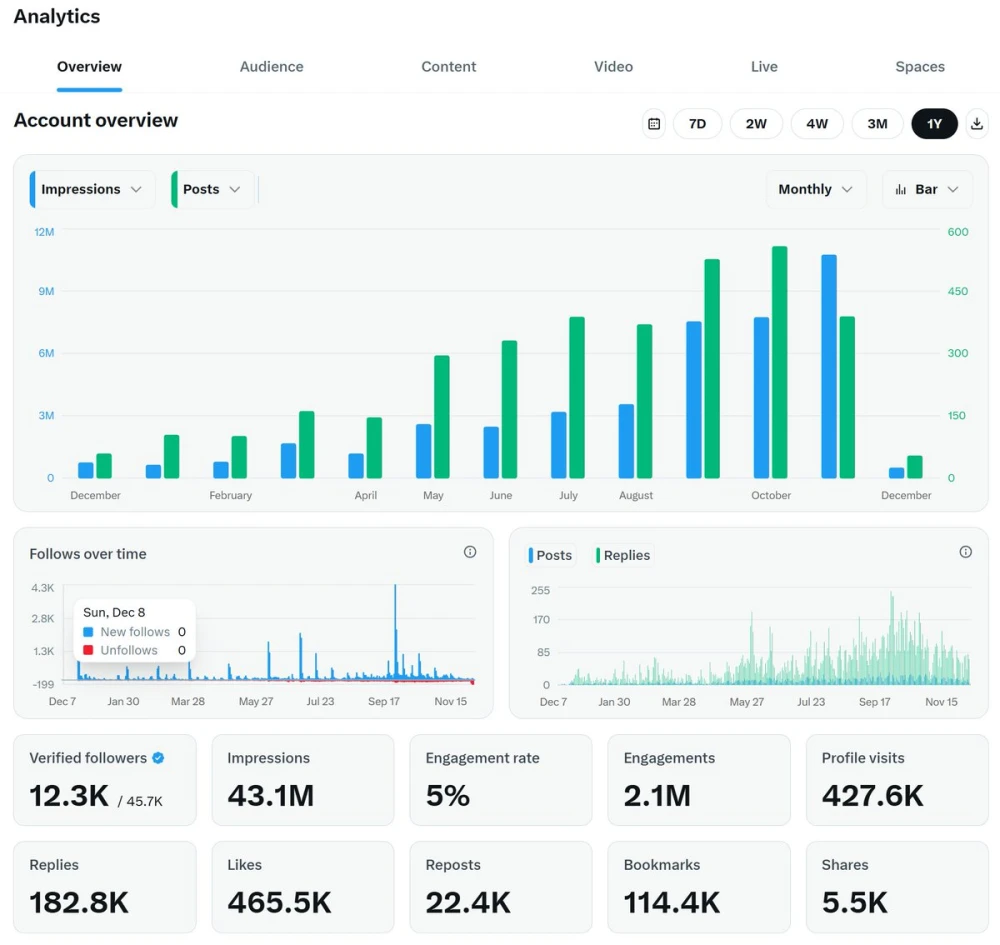Expand the Posts metric dropdown

point(212,189)
